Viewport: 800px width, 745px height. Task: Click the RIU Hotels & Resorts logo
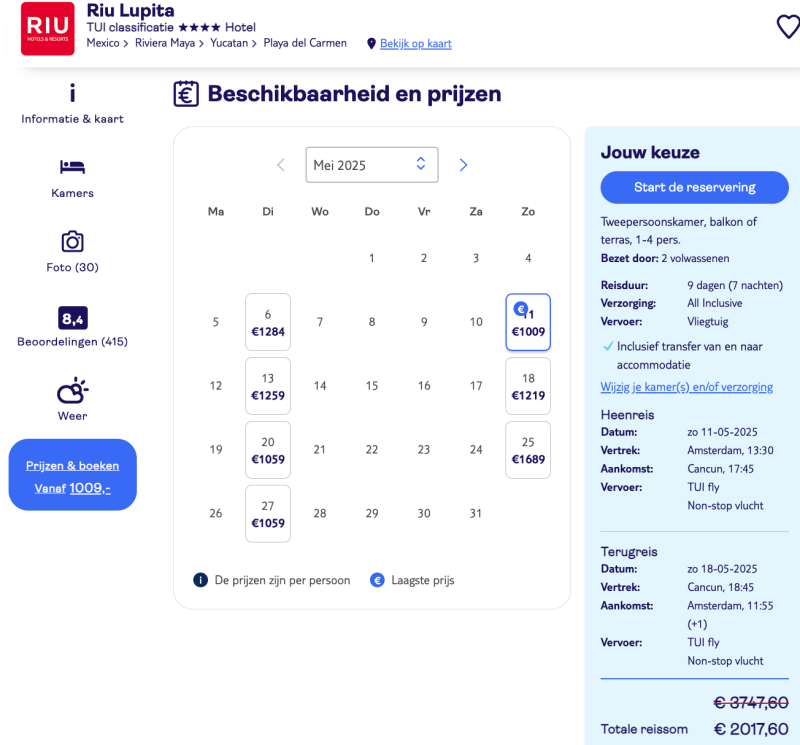tap(47, 29)
